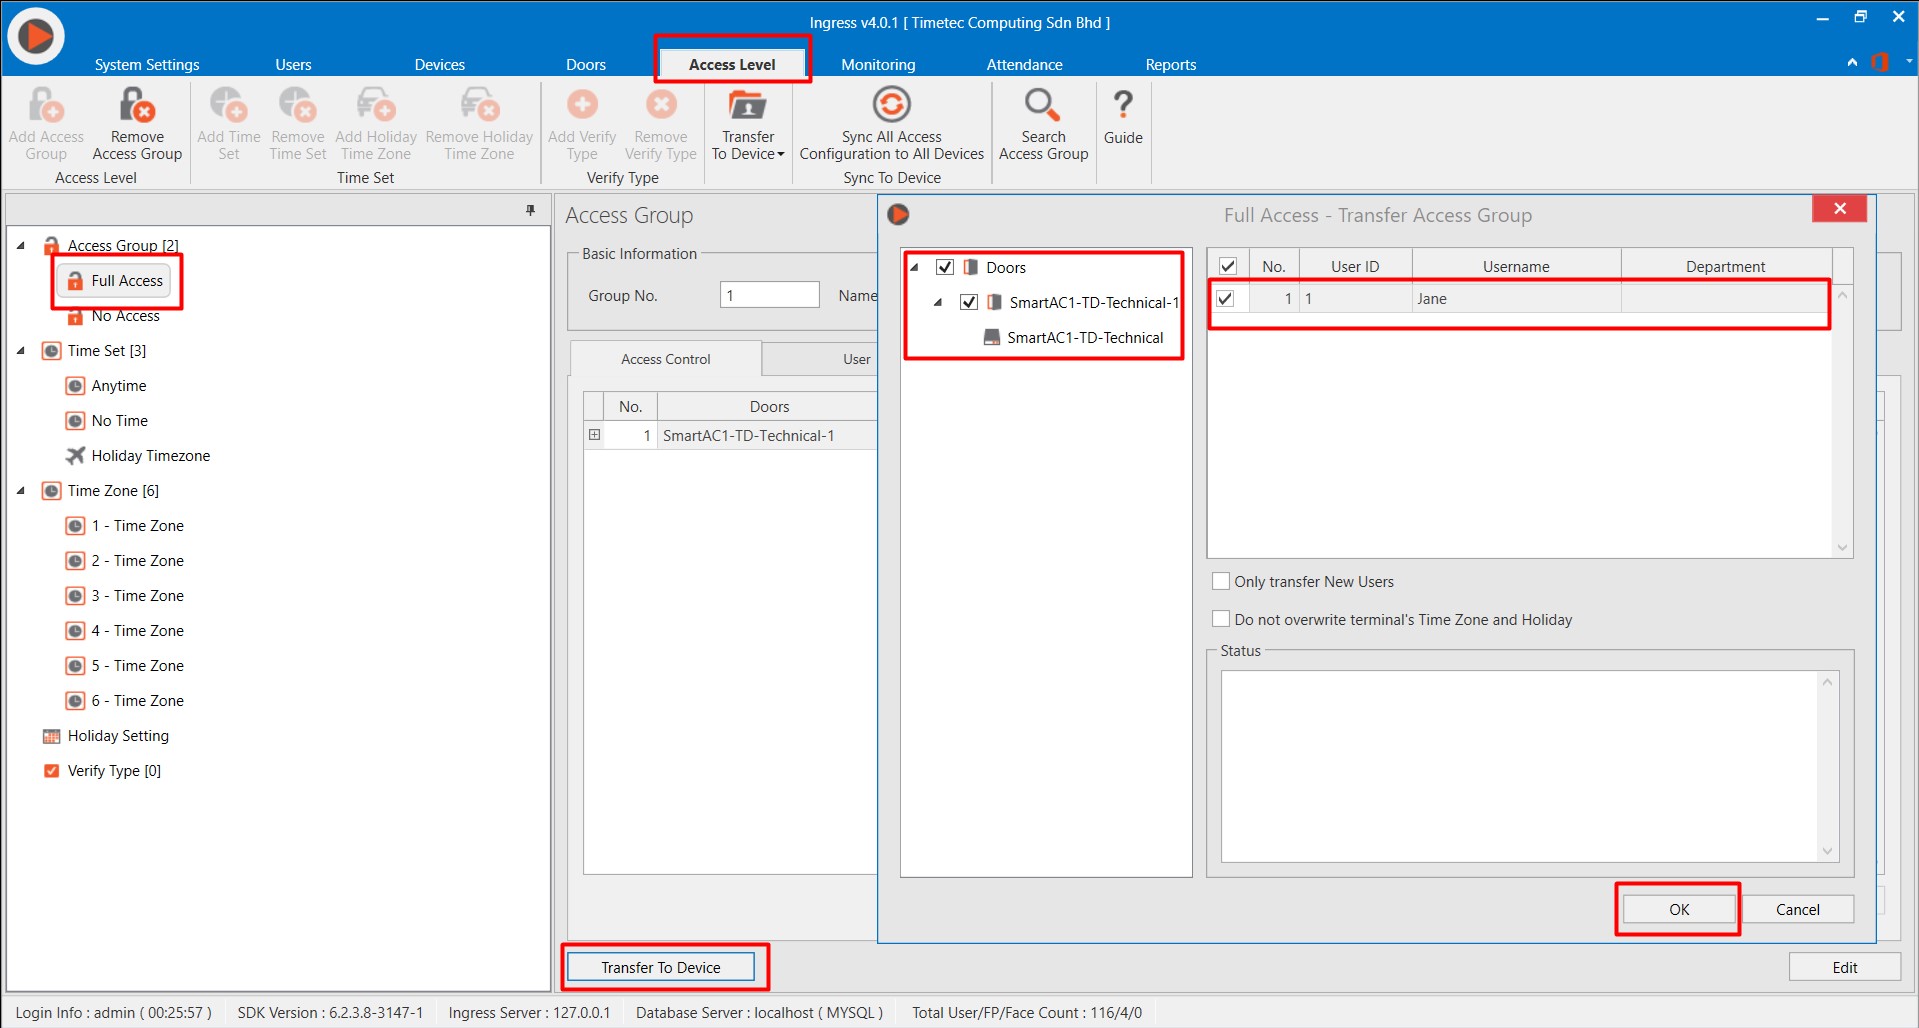
Task: Enable Only transfer New Users option
Action: pos(1221,581)
